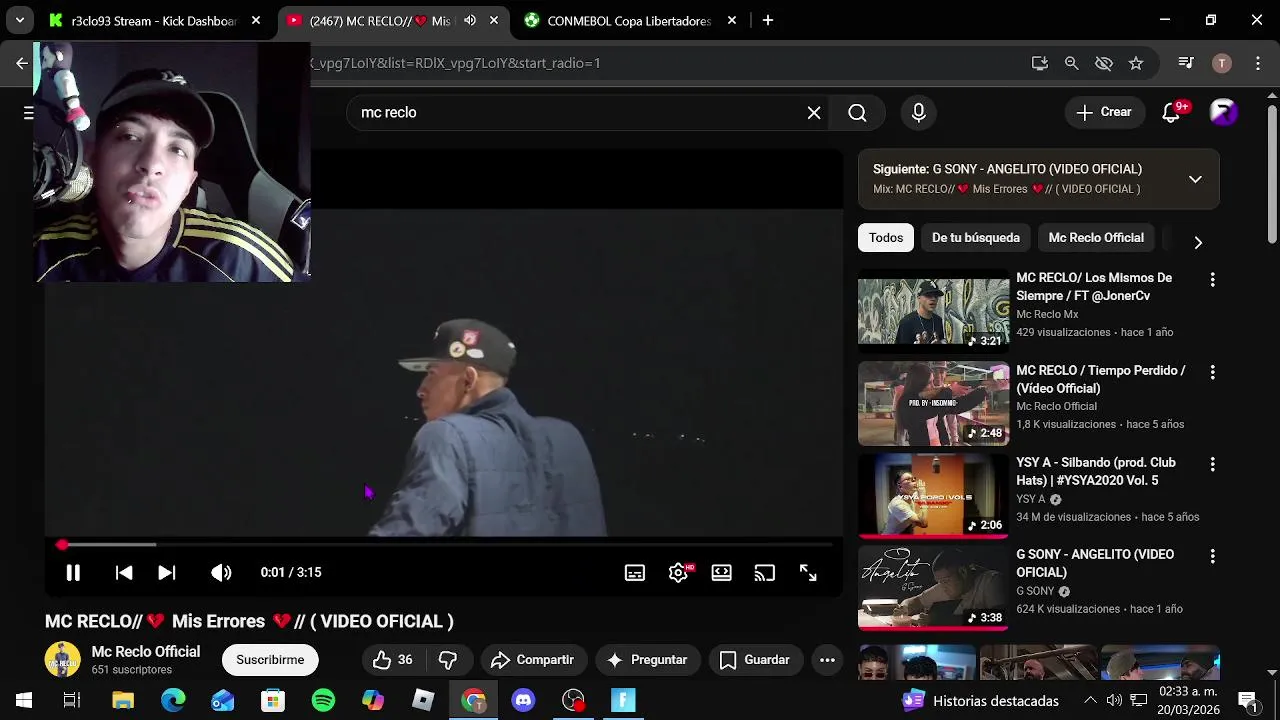The image size is (1280, 720).
Task: Exit full screen view
Action: click(808, 573)
